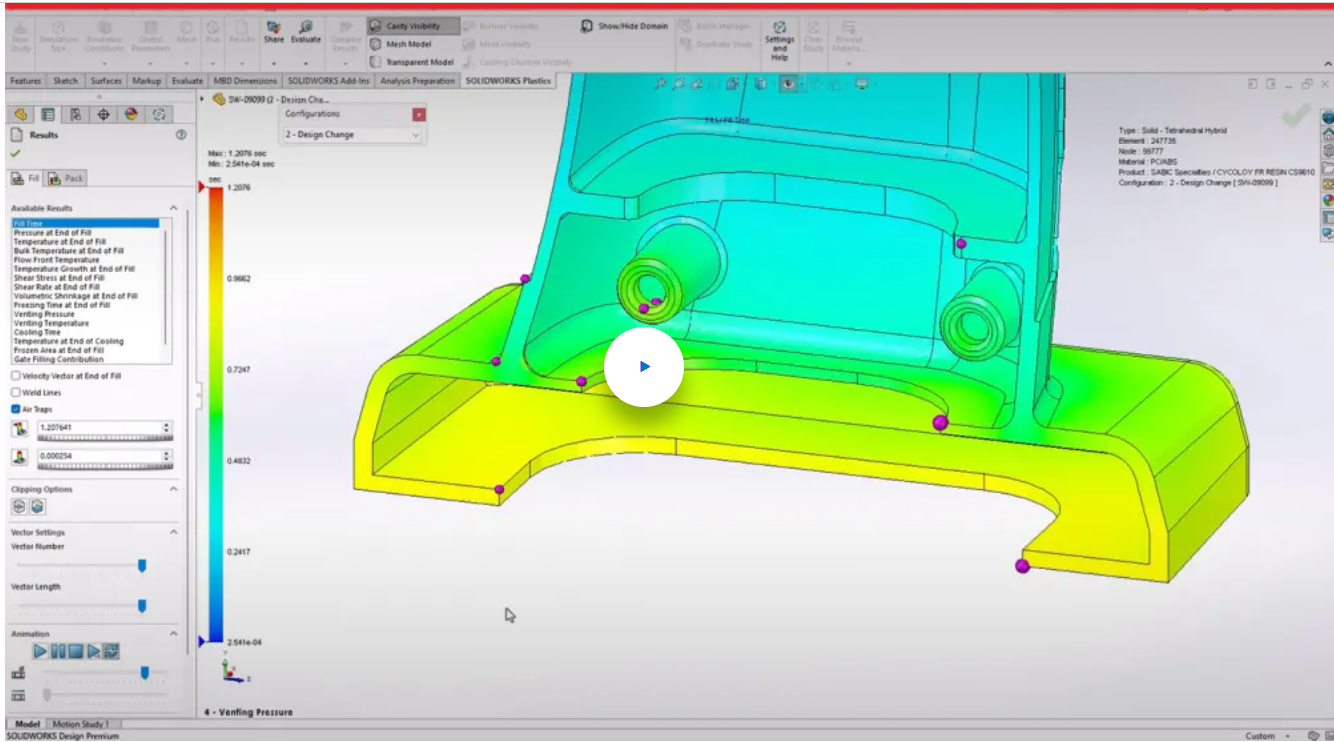Open the Evaluate tool
This screenshot has width=1334, height=742.
coord(305,30)
